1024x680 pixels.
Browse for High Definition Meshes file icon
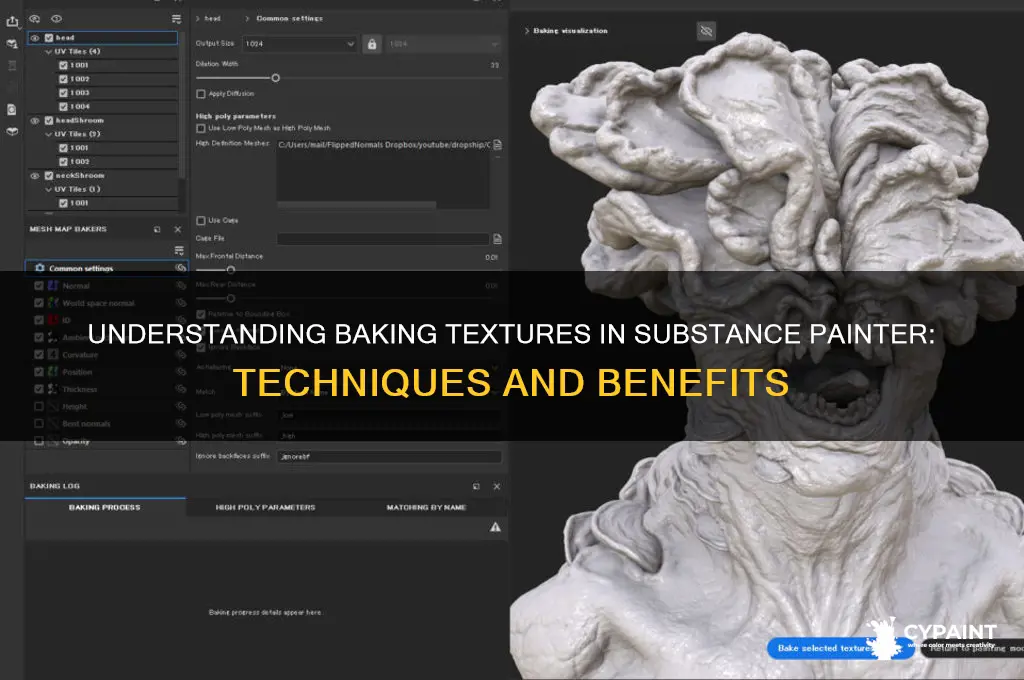(498, 144)
